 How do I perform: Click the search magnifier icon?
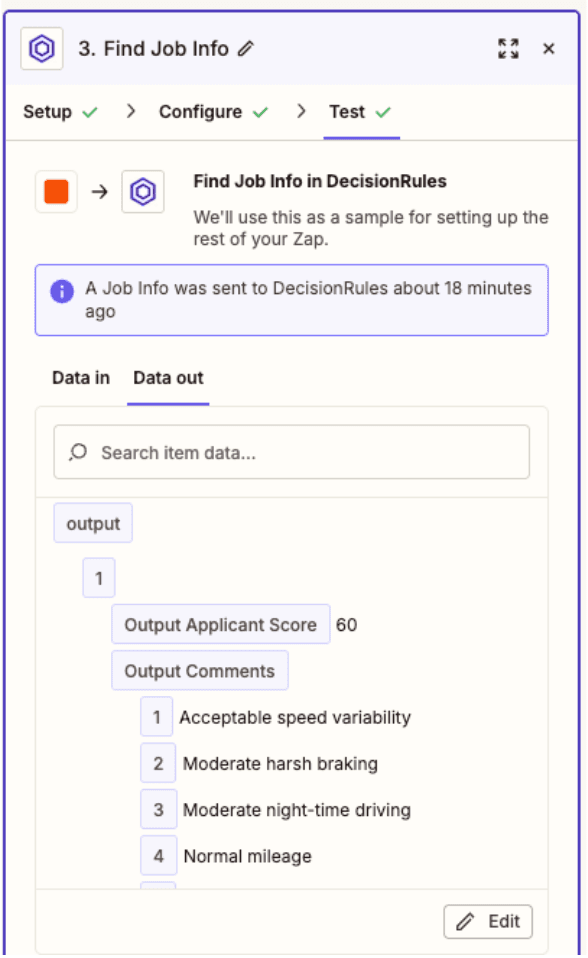pos(78,453)
